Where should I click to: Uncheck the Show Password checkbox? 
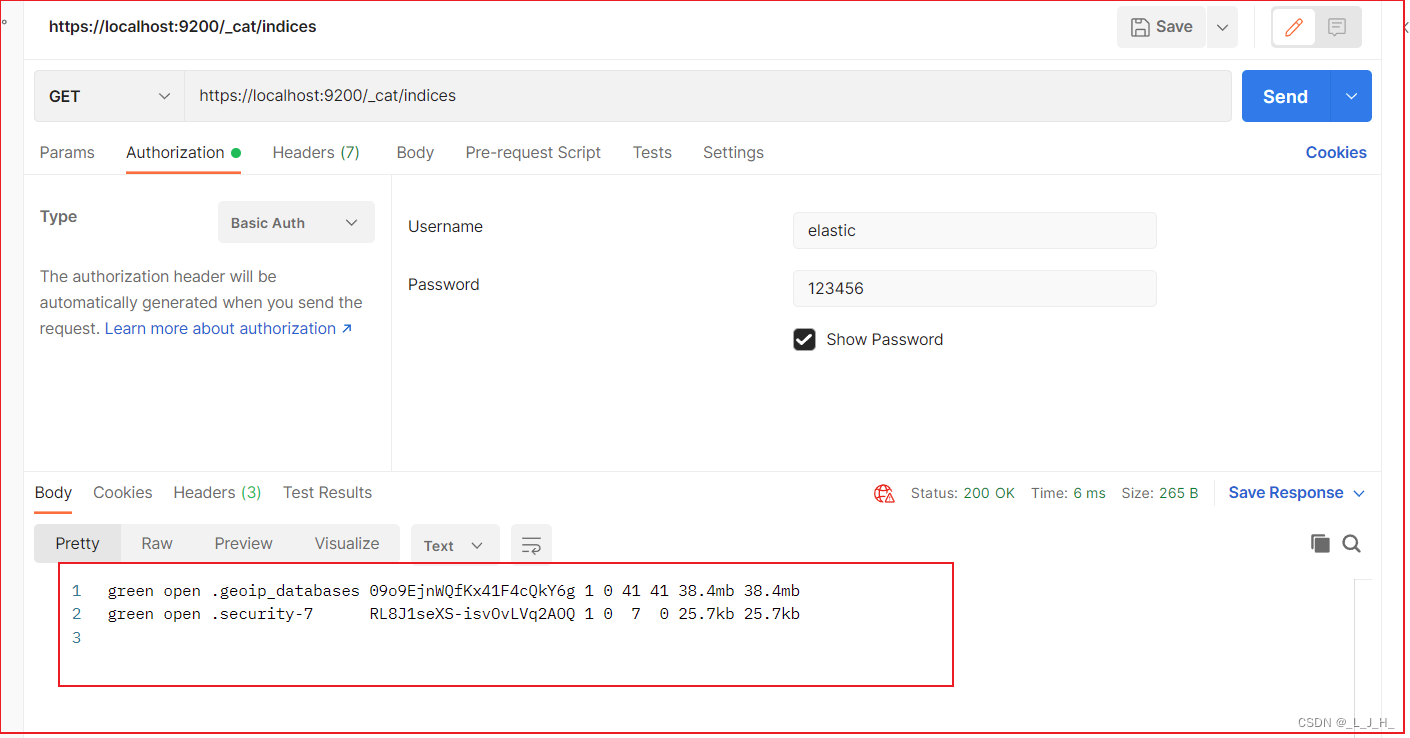pyautogui.click(x=804, y=339)
